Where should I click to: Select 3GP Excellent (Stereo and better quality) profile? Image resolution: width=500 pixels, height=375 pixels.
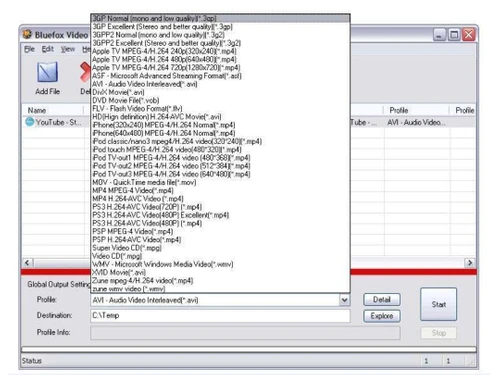pos(220,27)
